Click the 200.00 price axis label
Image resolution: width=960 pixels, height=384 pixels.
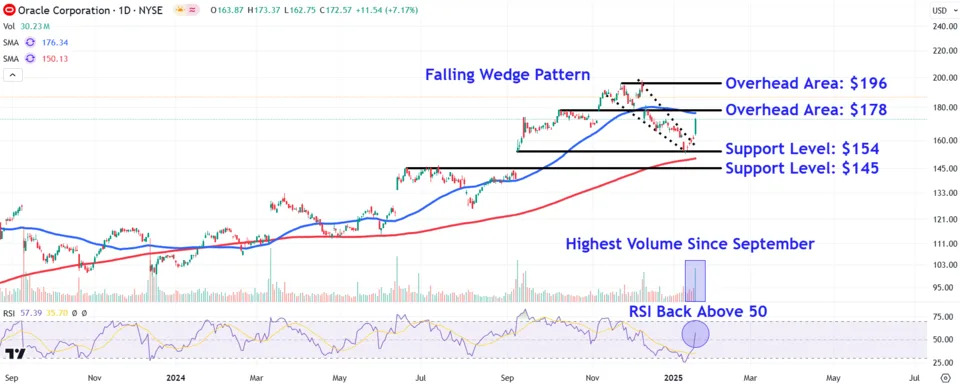(945, 78)
